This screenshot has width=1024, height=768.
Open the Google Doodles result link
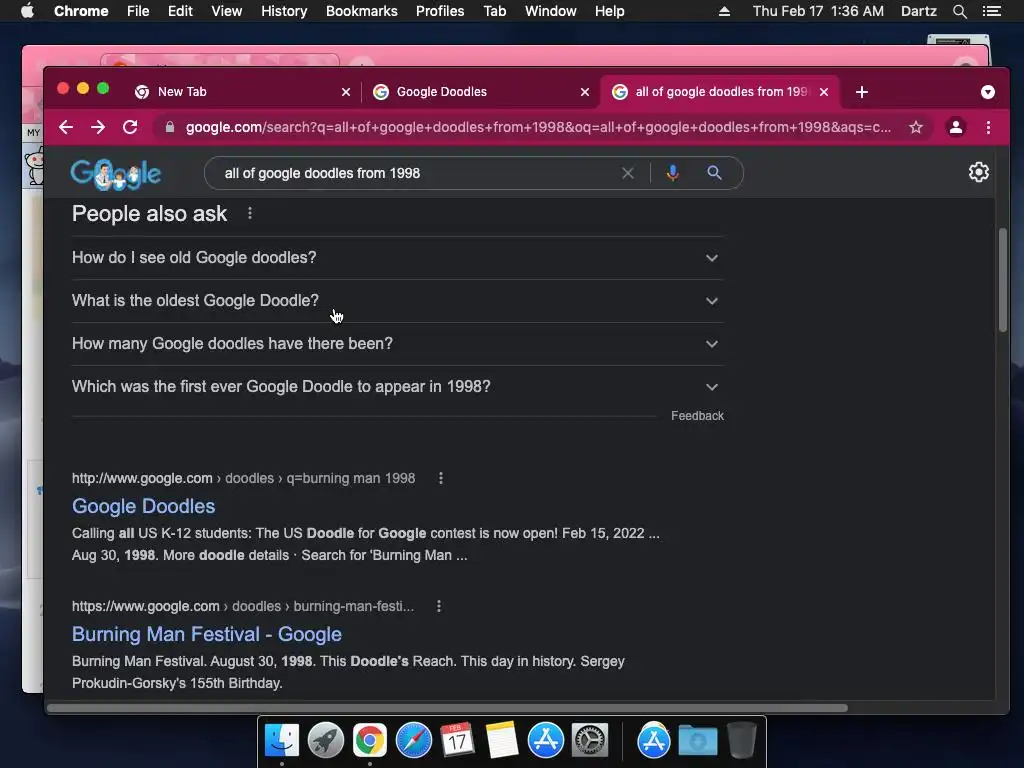144,506
